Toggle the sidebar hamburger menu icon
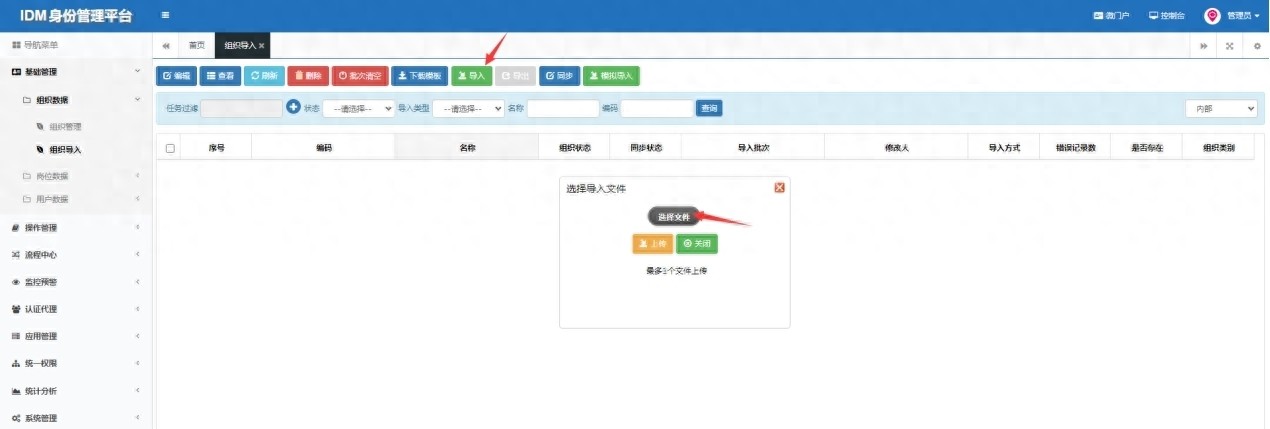The width and height of the screenshot is (1270, 429). 165,15
